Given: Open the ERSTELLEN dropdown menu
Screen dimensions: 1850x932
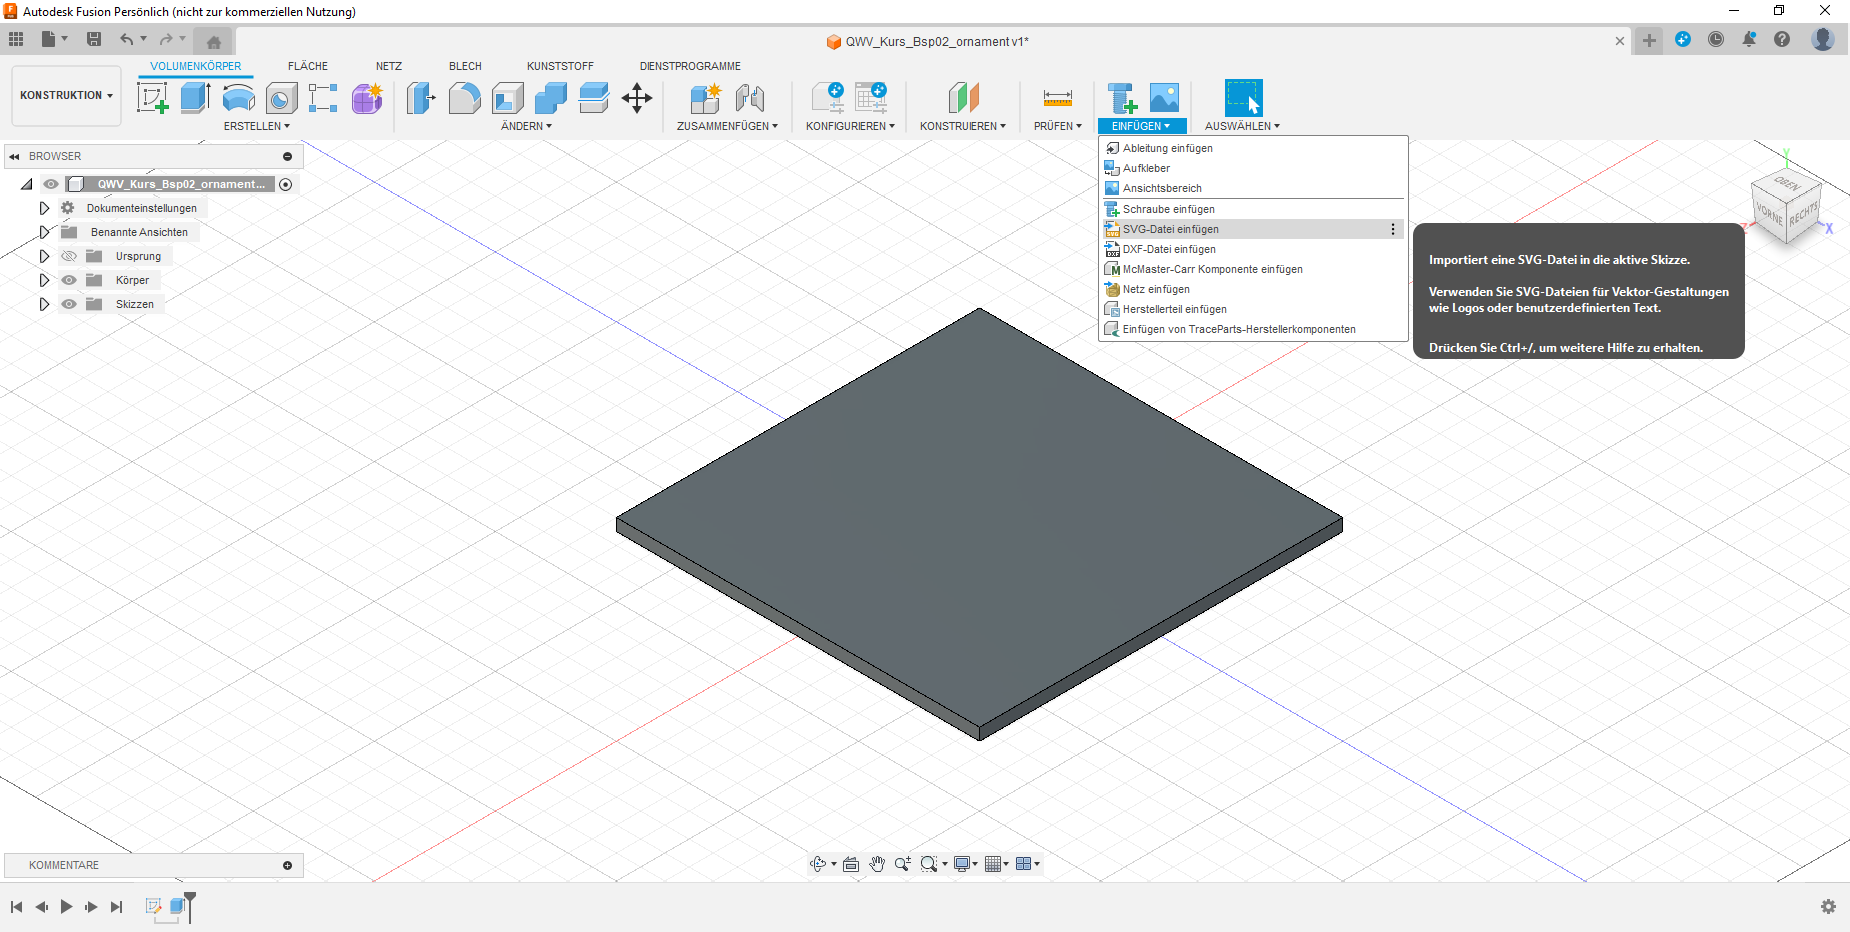Looking at the screenshot, I should coord(256,126).
